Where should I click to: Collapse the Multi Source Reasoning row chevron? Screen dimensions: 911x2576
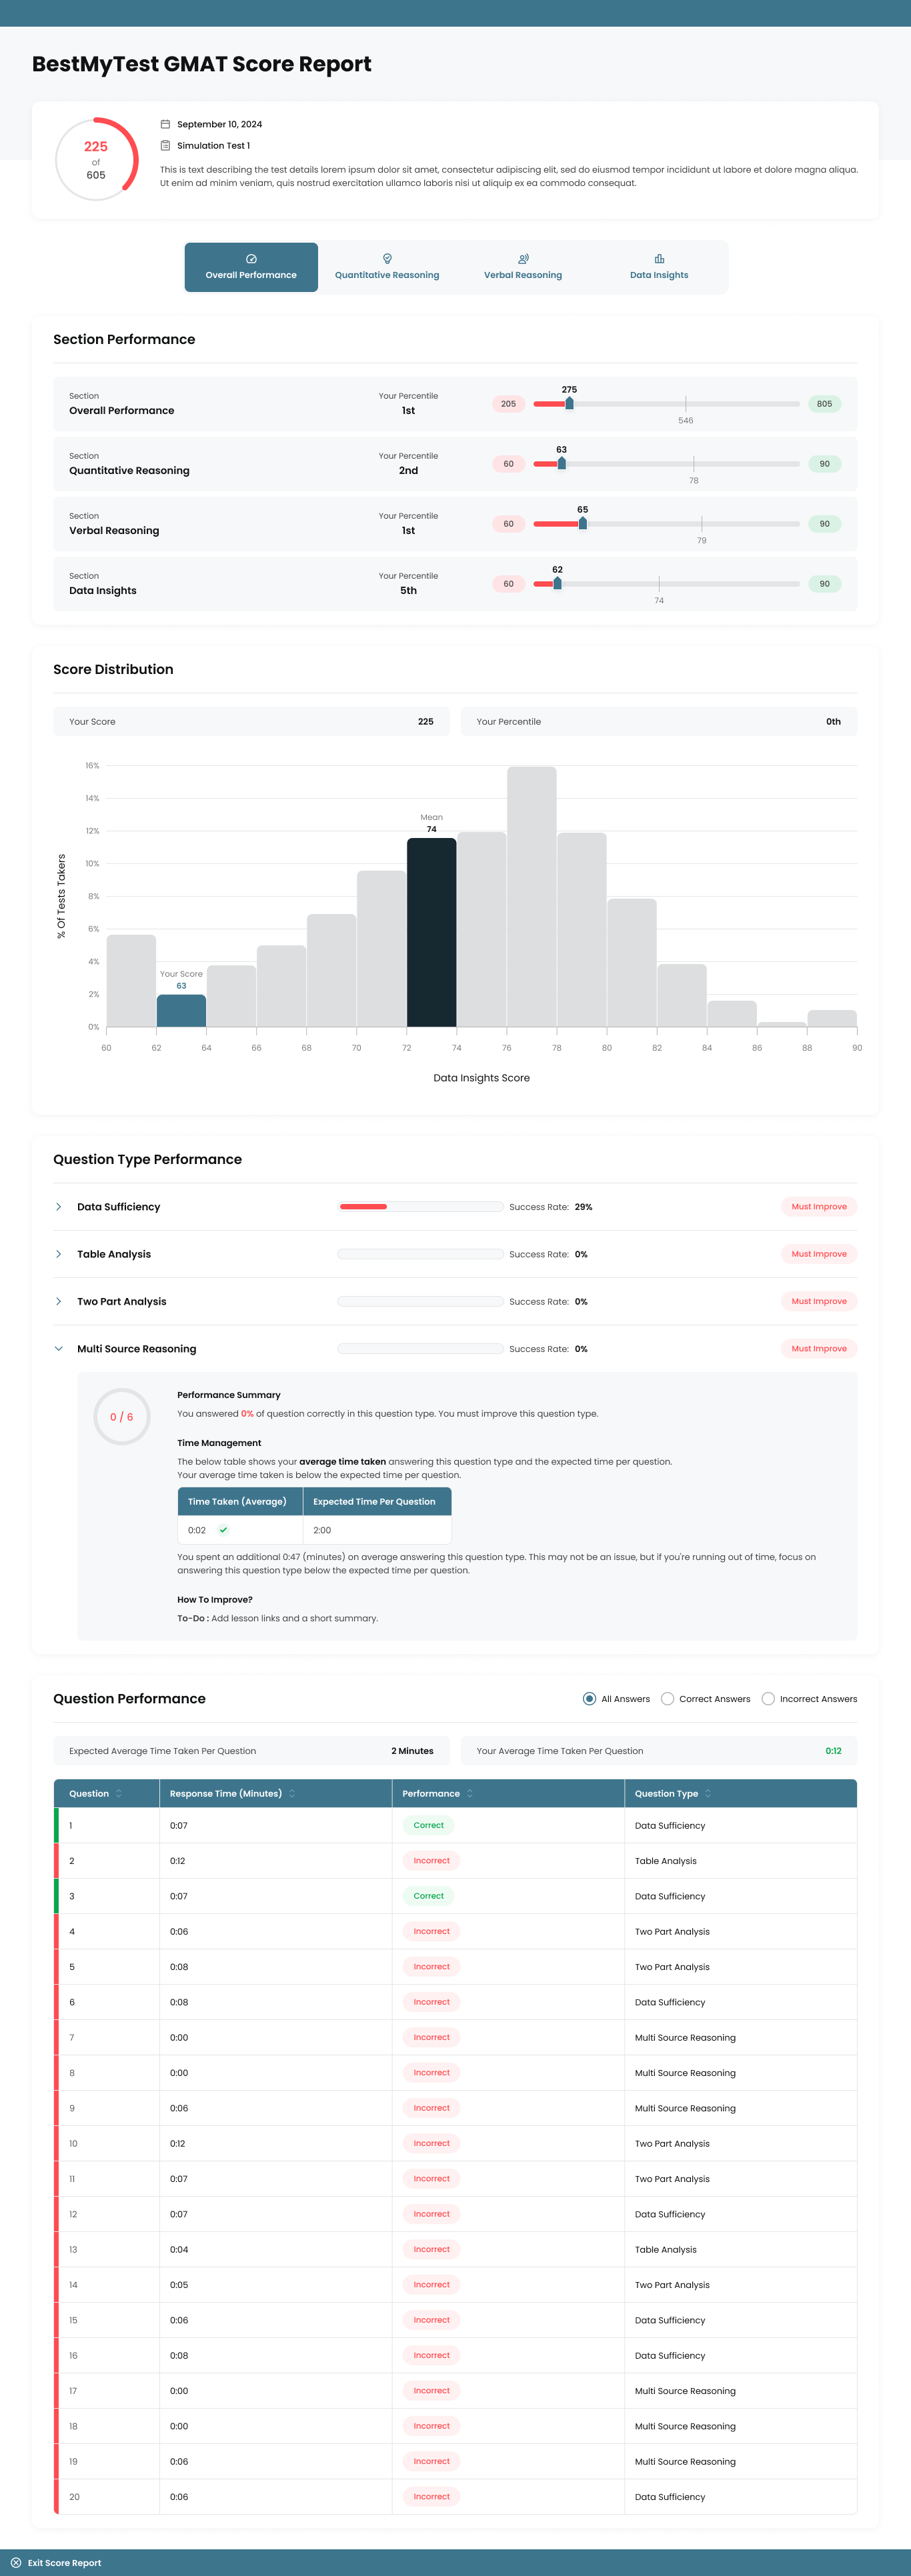click(58, 1349)
